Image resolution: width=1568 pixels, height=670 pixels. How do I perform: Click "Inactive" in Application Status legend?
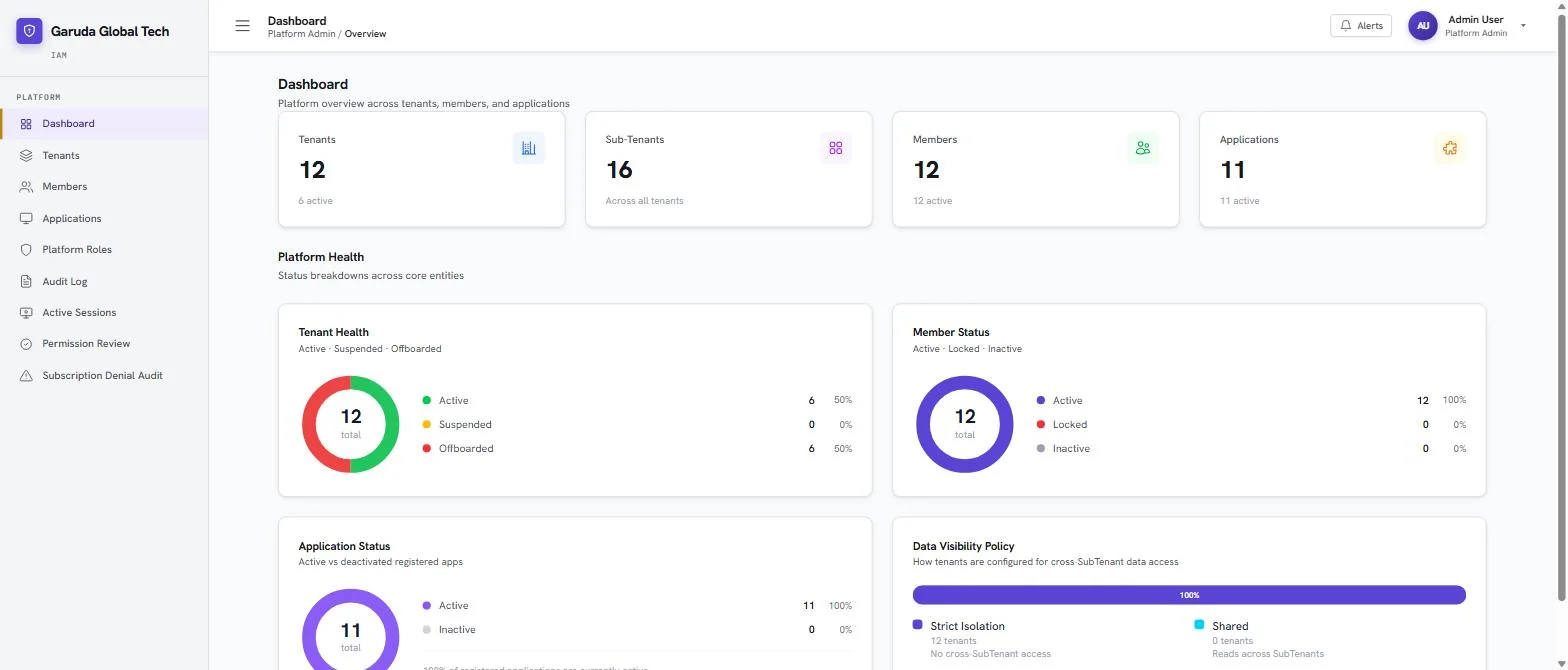457,630
